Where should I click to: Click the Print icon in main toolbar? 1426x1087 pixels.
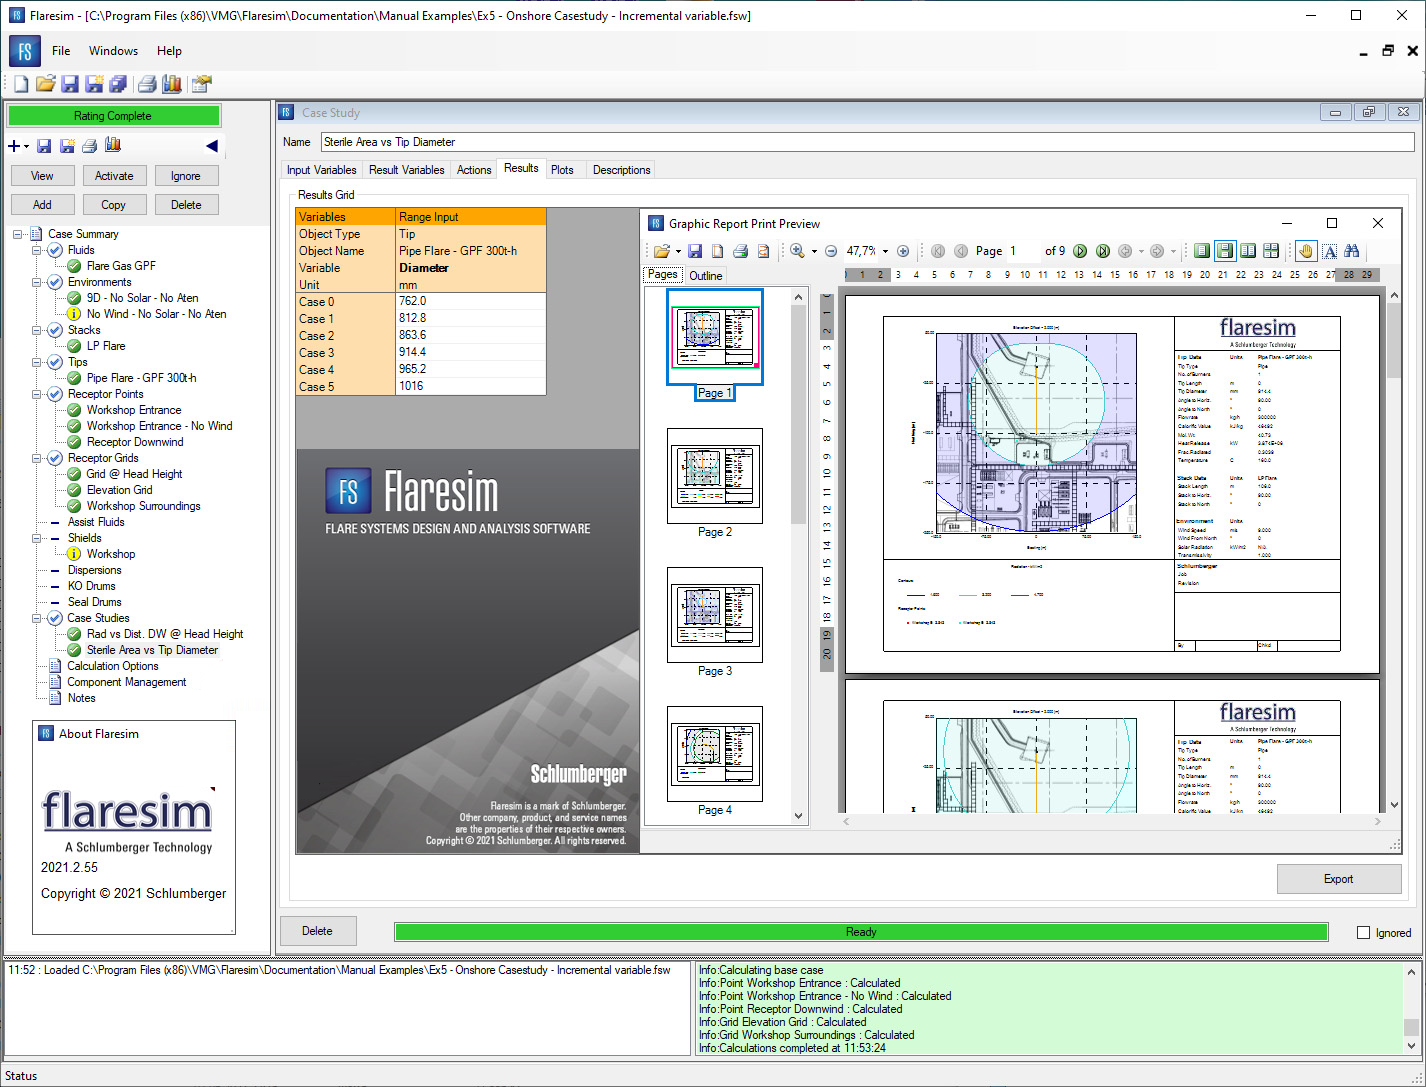(x=147, y=84)
